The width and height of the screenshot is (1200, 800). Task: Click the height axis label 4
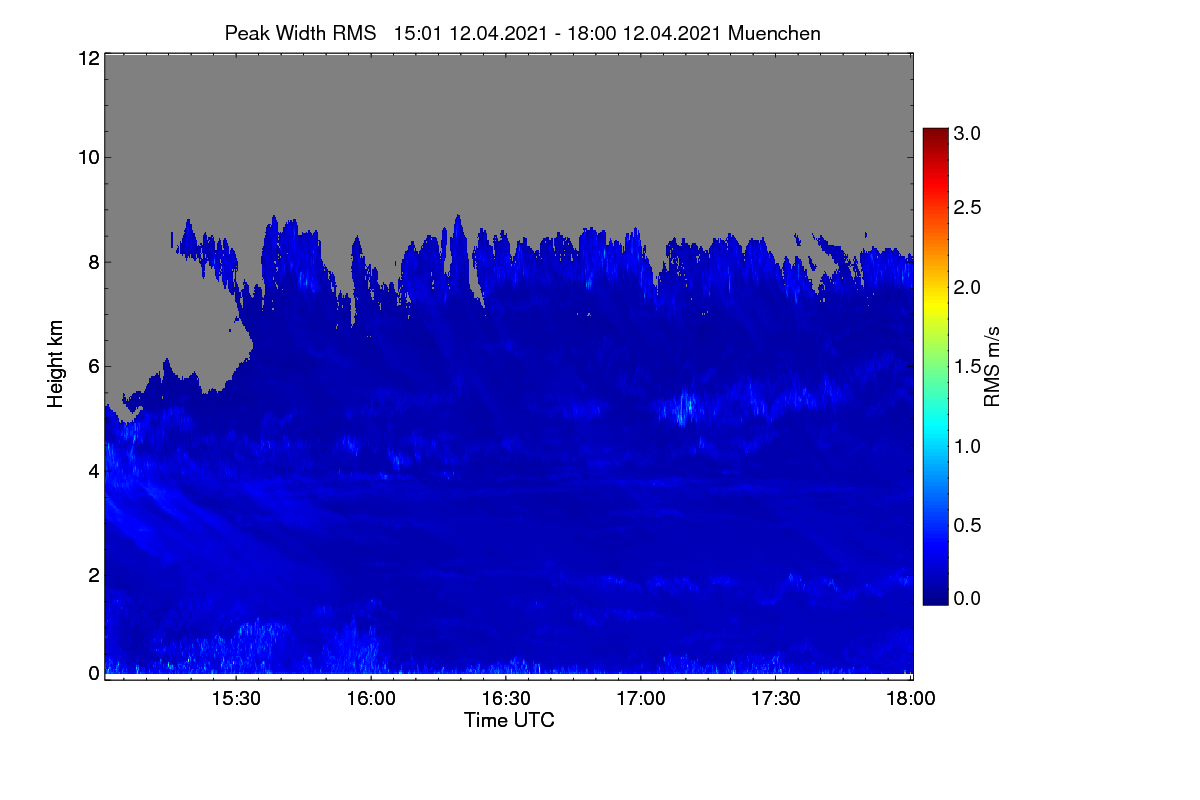tap(93, 470)
